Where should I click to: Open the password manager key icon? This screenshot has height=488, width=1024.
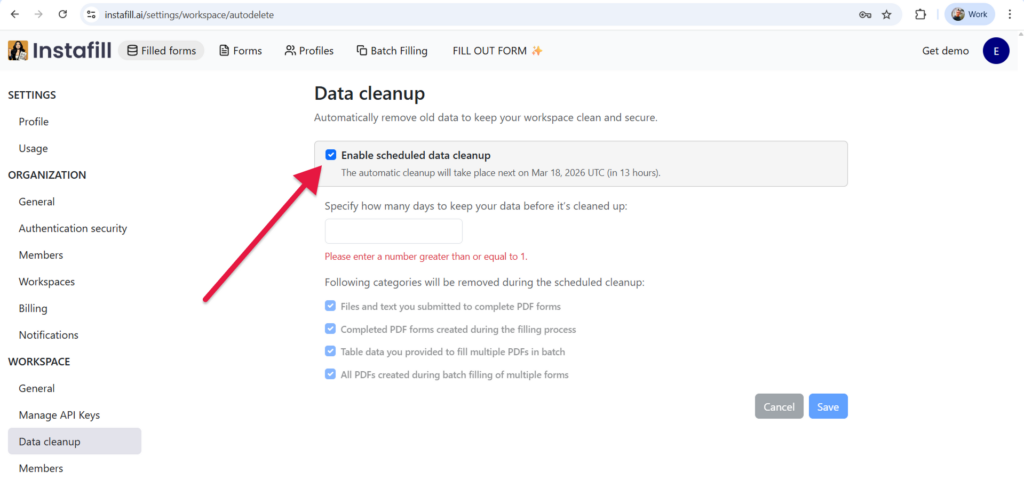click(x=865, y=15)
